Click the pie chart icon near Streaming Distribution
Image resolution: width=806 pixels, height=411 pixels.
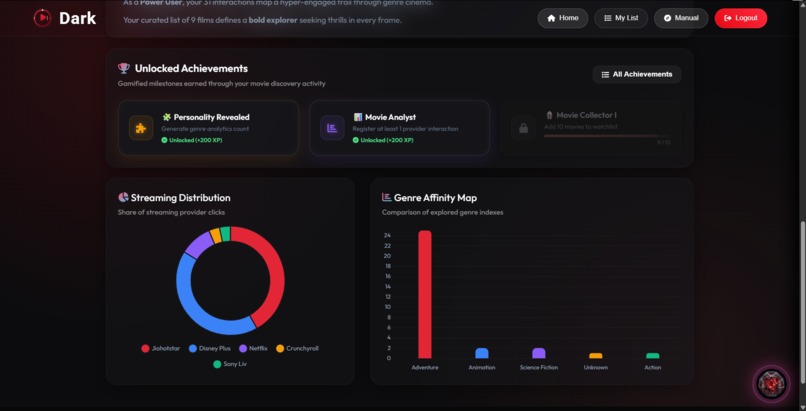coord(123,197)
